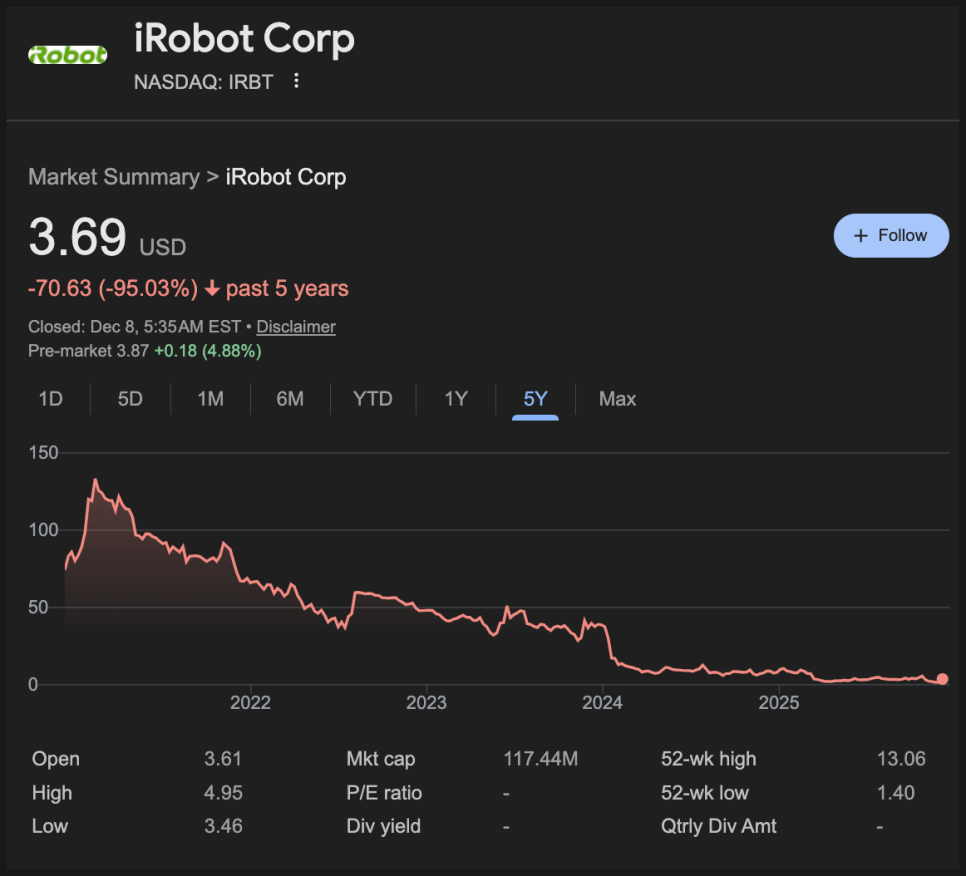Select the 6M chart range
This screenshot has height=876, width=966.
(x=290, y=399)
